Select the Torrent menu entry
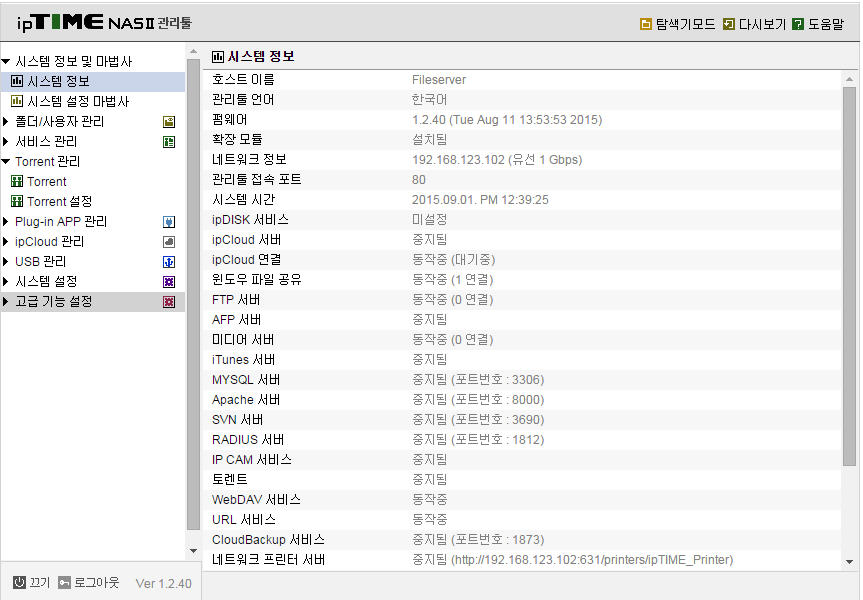Viewport: 863px width, 600px height. (x=47, y=182)
